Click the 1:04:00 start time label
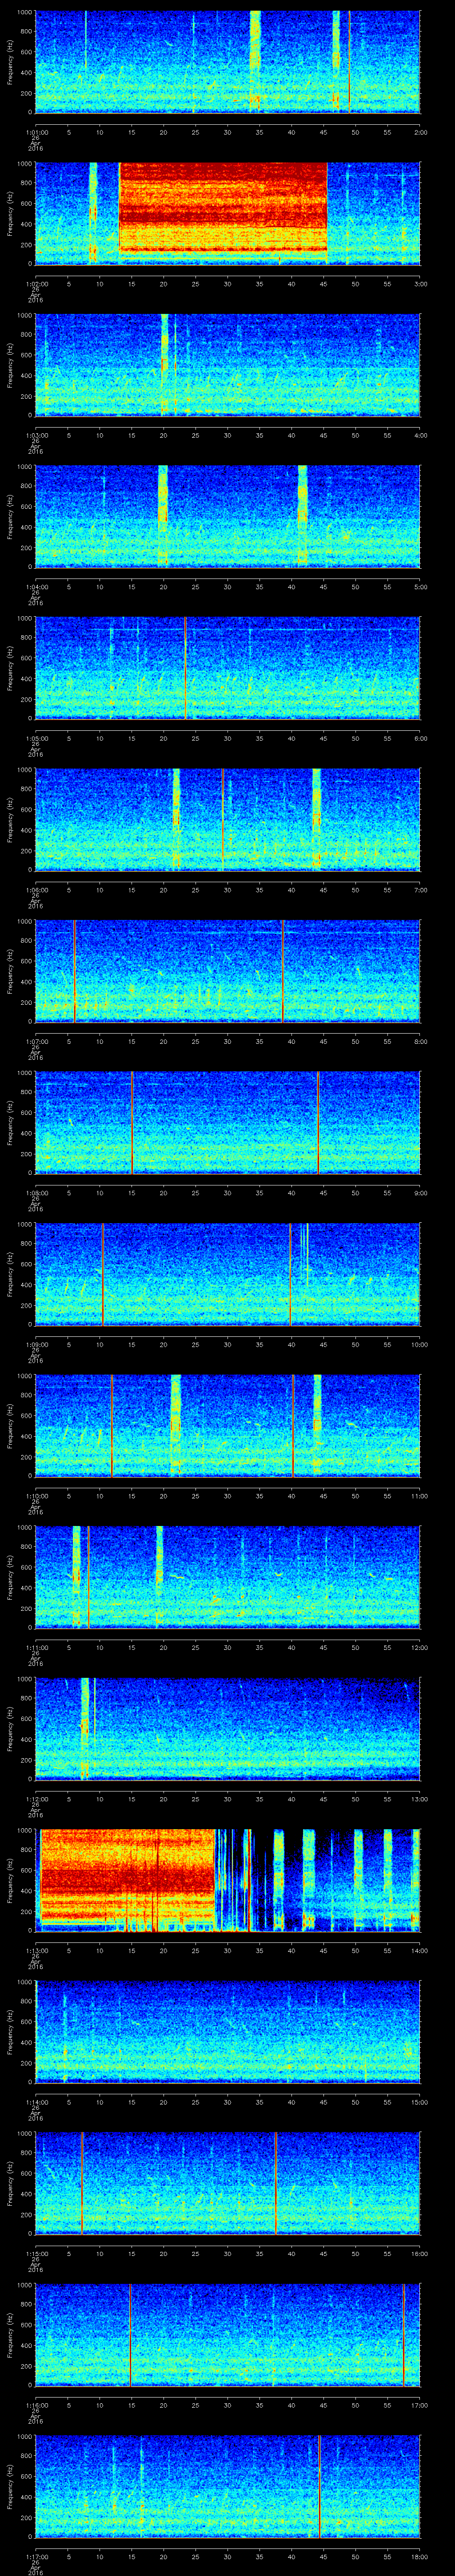Viewport: 455px width, 2576px height. (x=36, y=587)
